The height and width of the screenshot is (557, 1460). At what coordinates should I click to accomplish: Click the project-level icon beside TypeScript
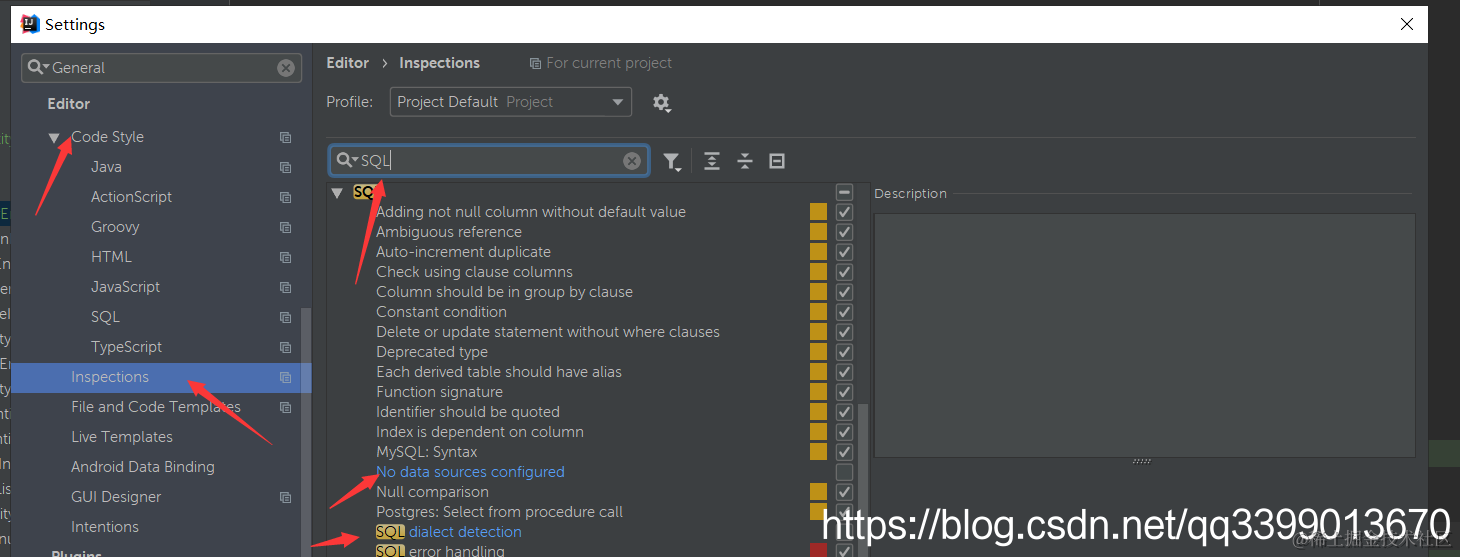point(286,347)
